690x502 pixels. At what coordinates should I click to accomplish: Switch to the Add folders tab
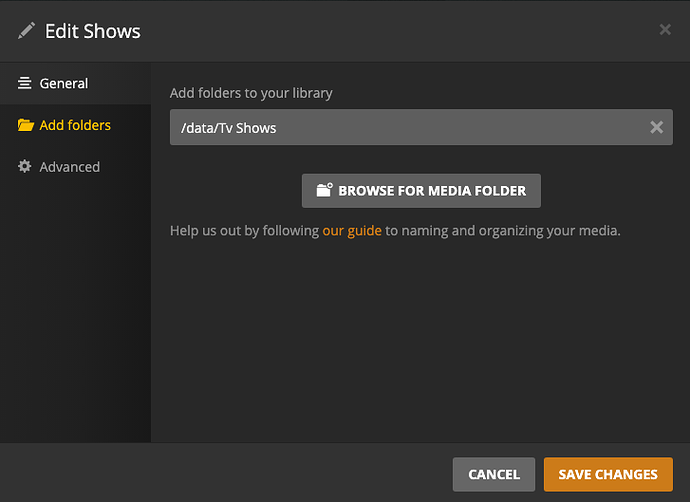click(75, 126)
